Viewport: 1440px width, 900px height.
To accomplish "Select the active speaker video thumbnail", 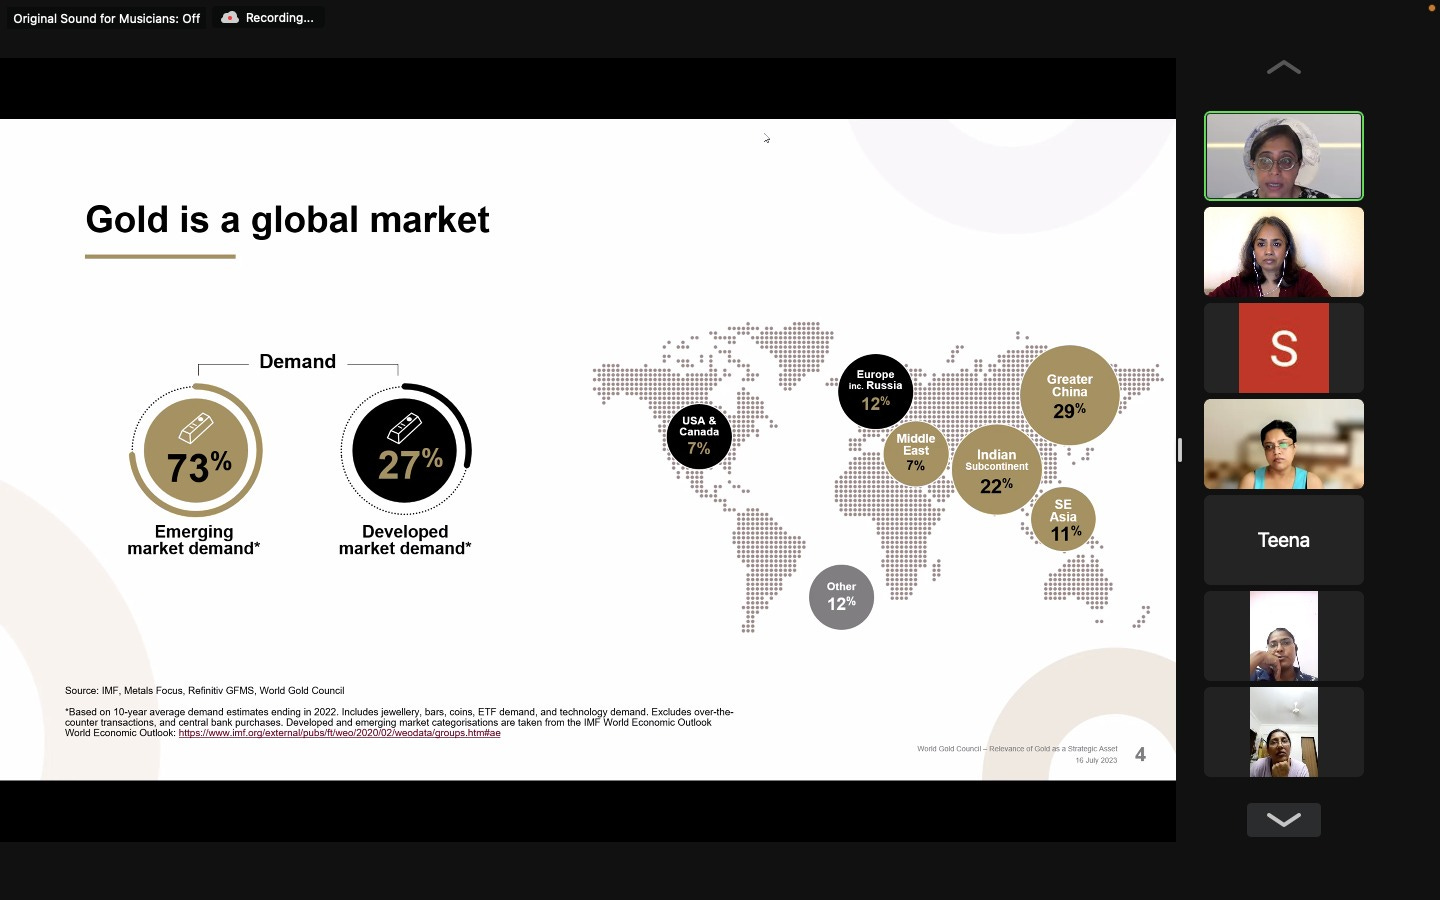I will [1283, 156].
